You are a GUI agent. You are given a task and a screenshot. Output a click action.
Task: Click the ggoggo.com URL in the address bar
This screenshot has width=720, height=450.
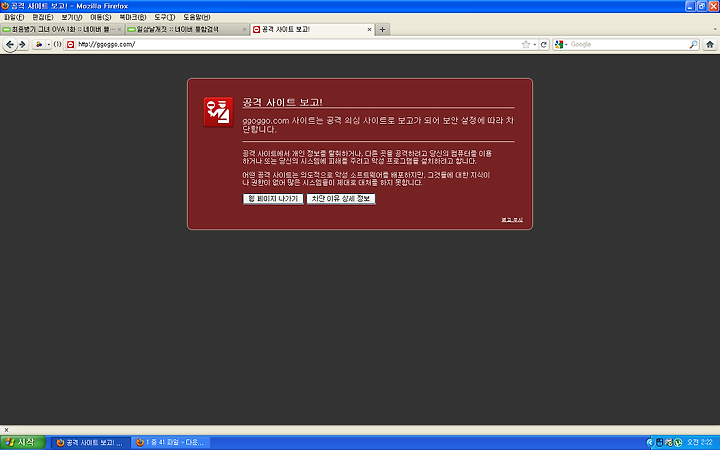point(107,45)
